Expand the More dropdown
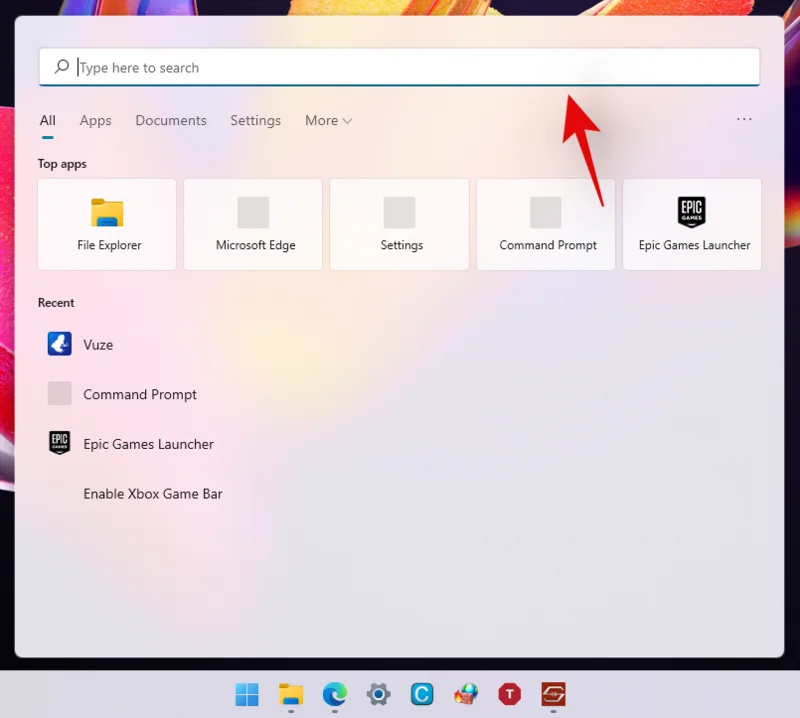 coord(329,120)
